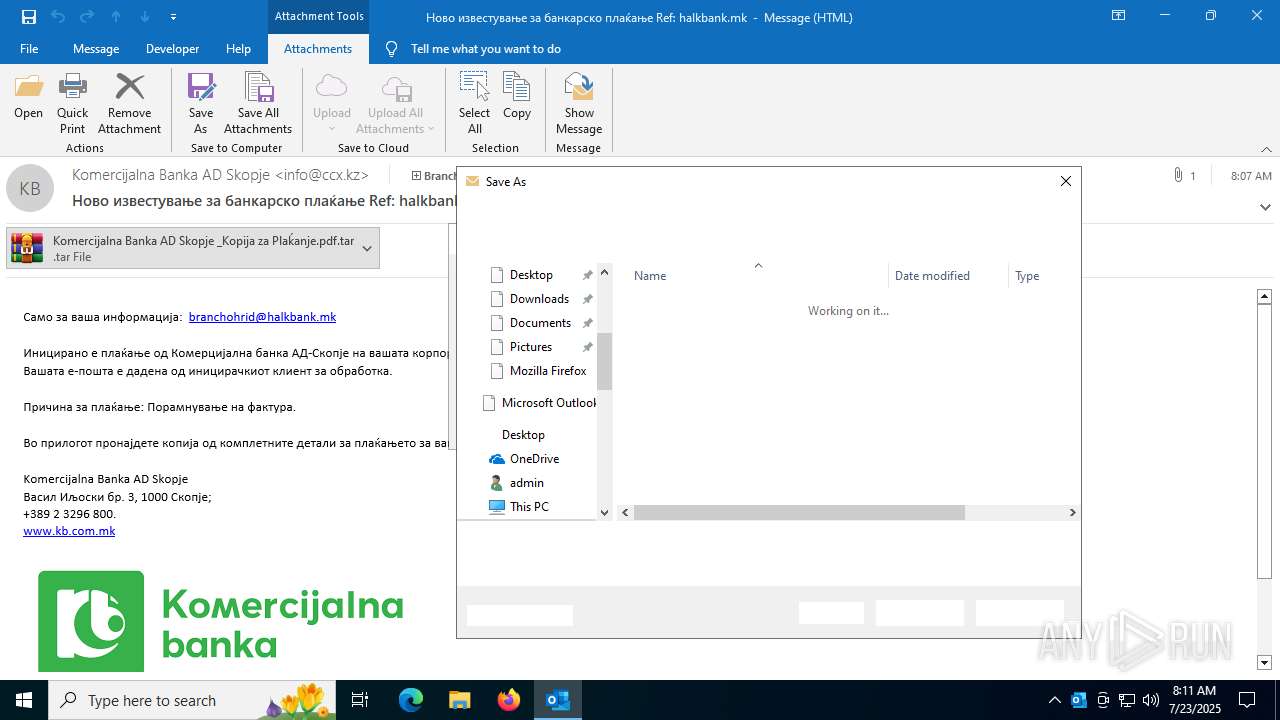
Task: Open the Quick Access Toolbar customize dropdown
Action: pos(173,17)
